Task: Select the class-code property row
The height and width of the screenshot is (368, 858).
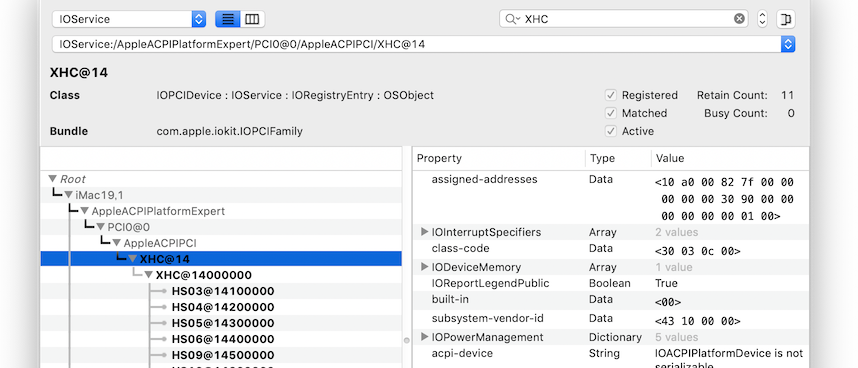Action: [610, 249]
